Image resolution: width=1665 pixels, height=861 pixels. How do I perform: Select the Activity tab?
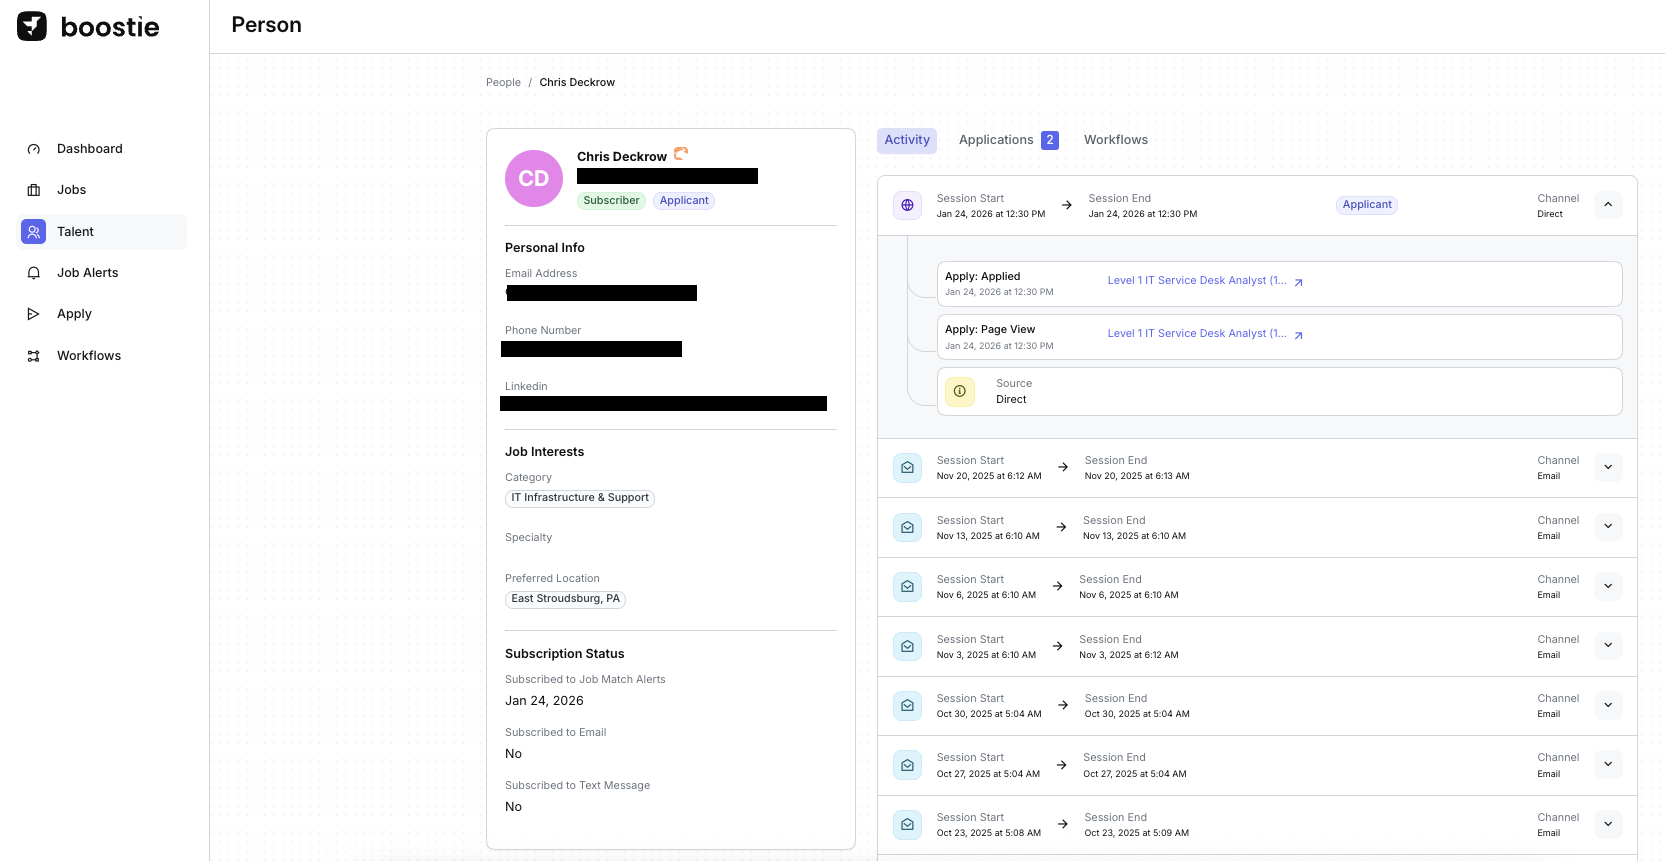click(906, 140)
